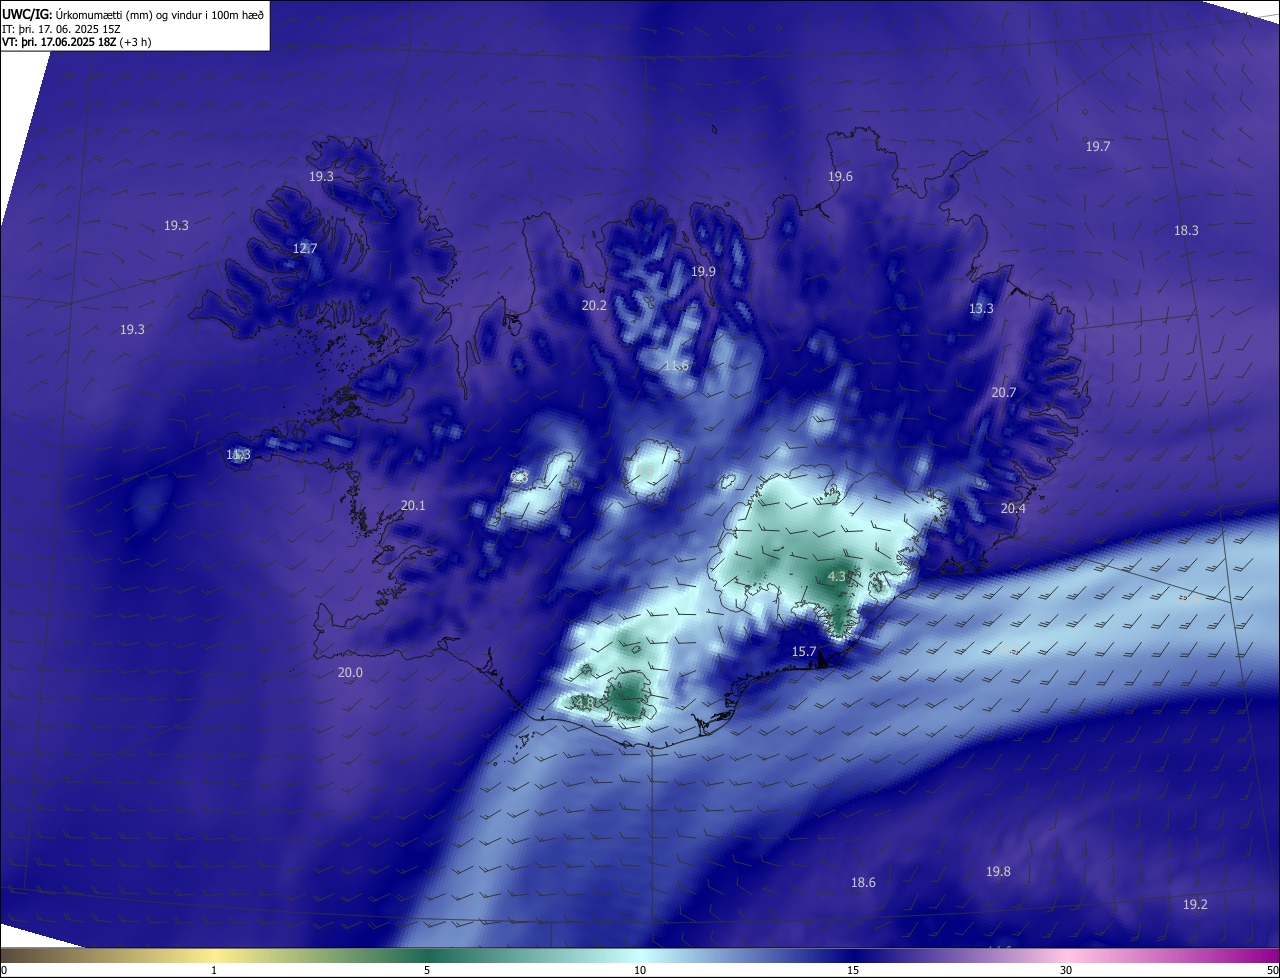Click the 30 tick label on the colour scale

(x=1066, y=970)
